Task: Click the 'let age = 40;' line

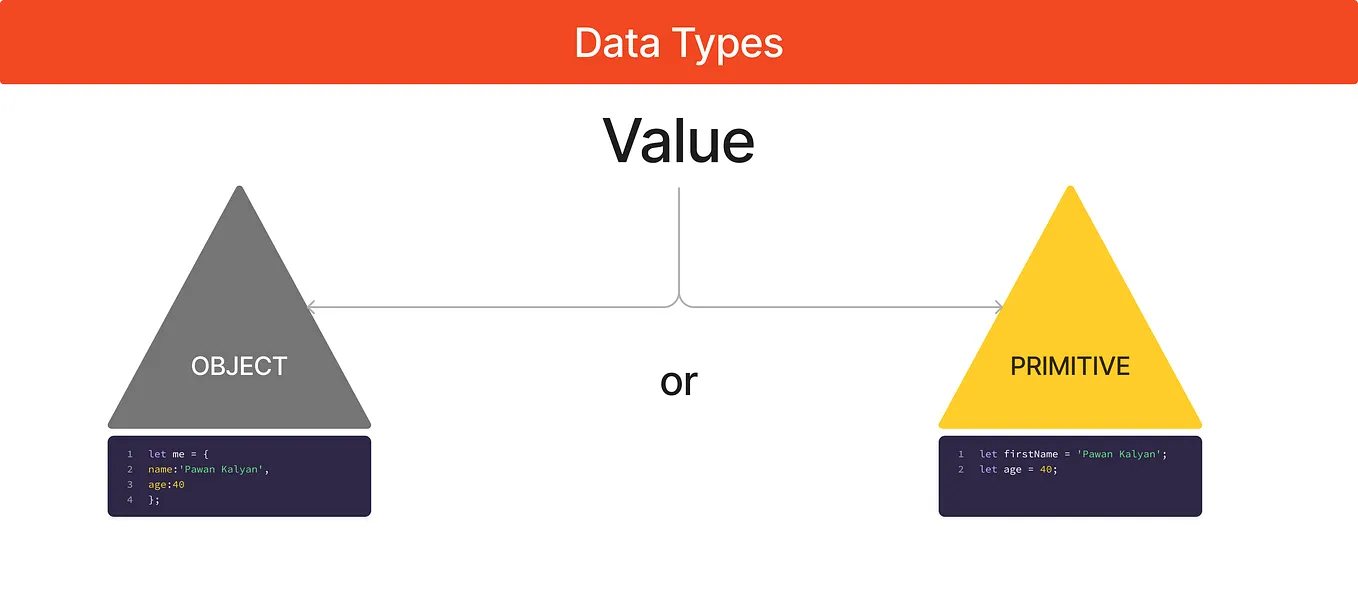Action: [1018, 469]
